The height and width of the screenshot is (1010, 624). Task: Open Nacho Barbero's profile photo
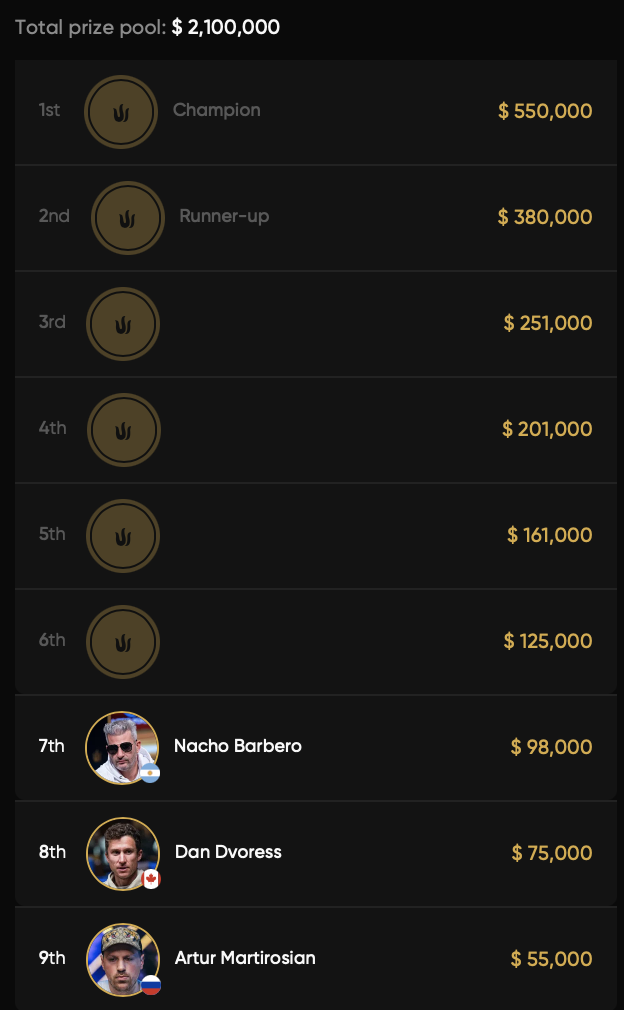click(121, 746)
